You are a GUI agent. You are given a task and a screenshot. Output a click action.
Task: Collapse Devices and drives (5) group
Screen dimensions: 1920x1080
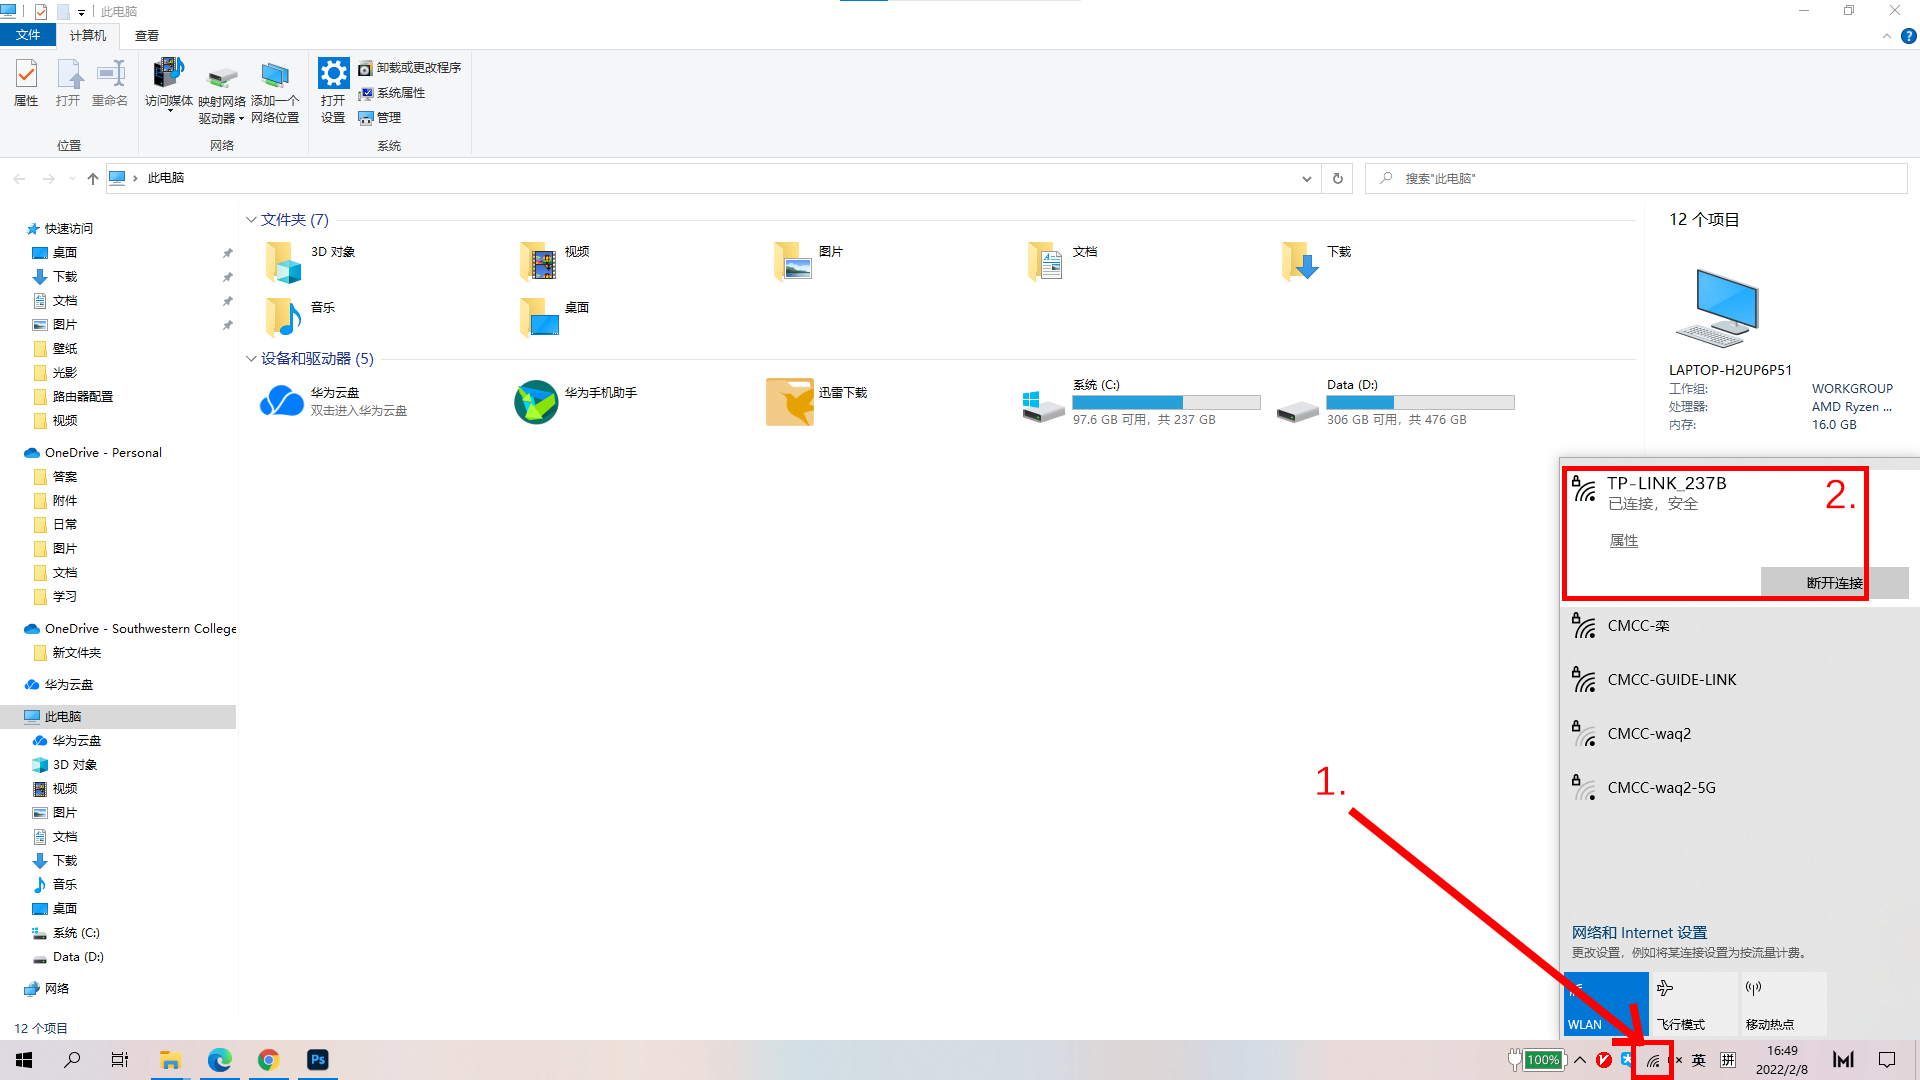click(251, 359)
